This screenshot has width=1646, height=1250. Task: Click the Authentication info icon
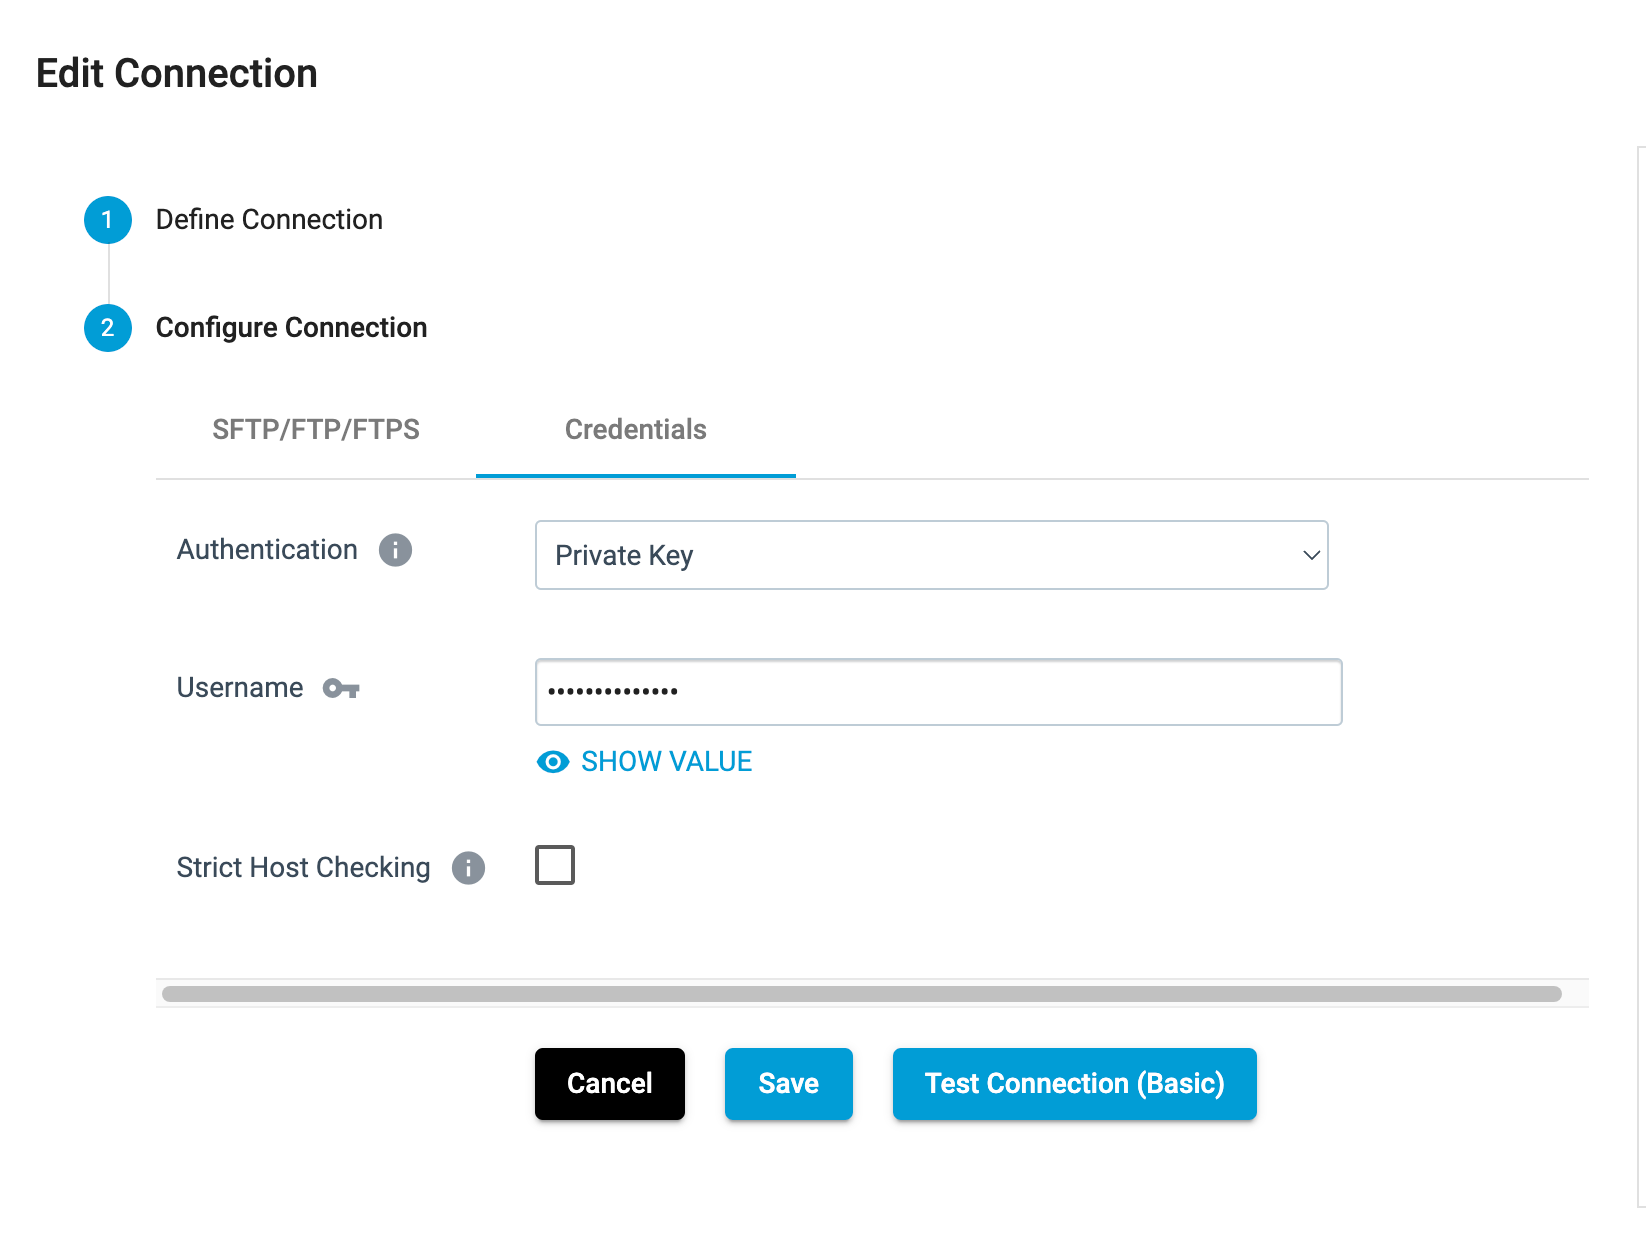pyautogui.click(x=395, y=550)
